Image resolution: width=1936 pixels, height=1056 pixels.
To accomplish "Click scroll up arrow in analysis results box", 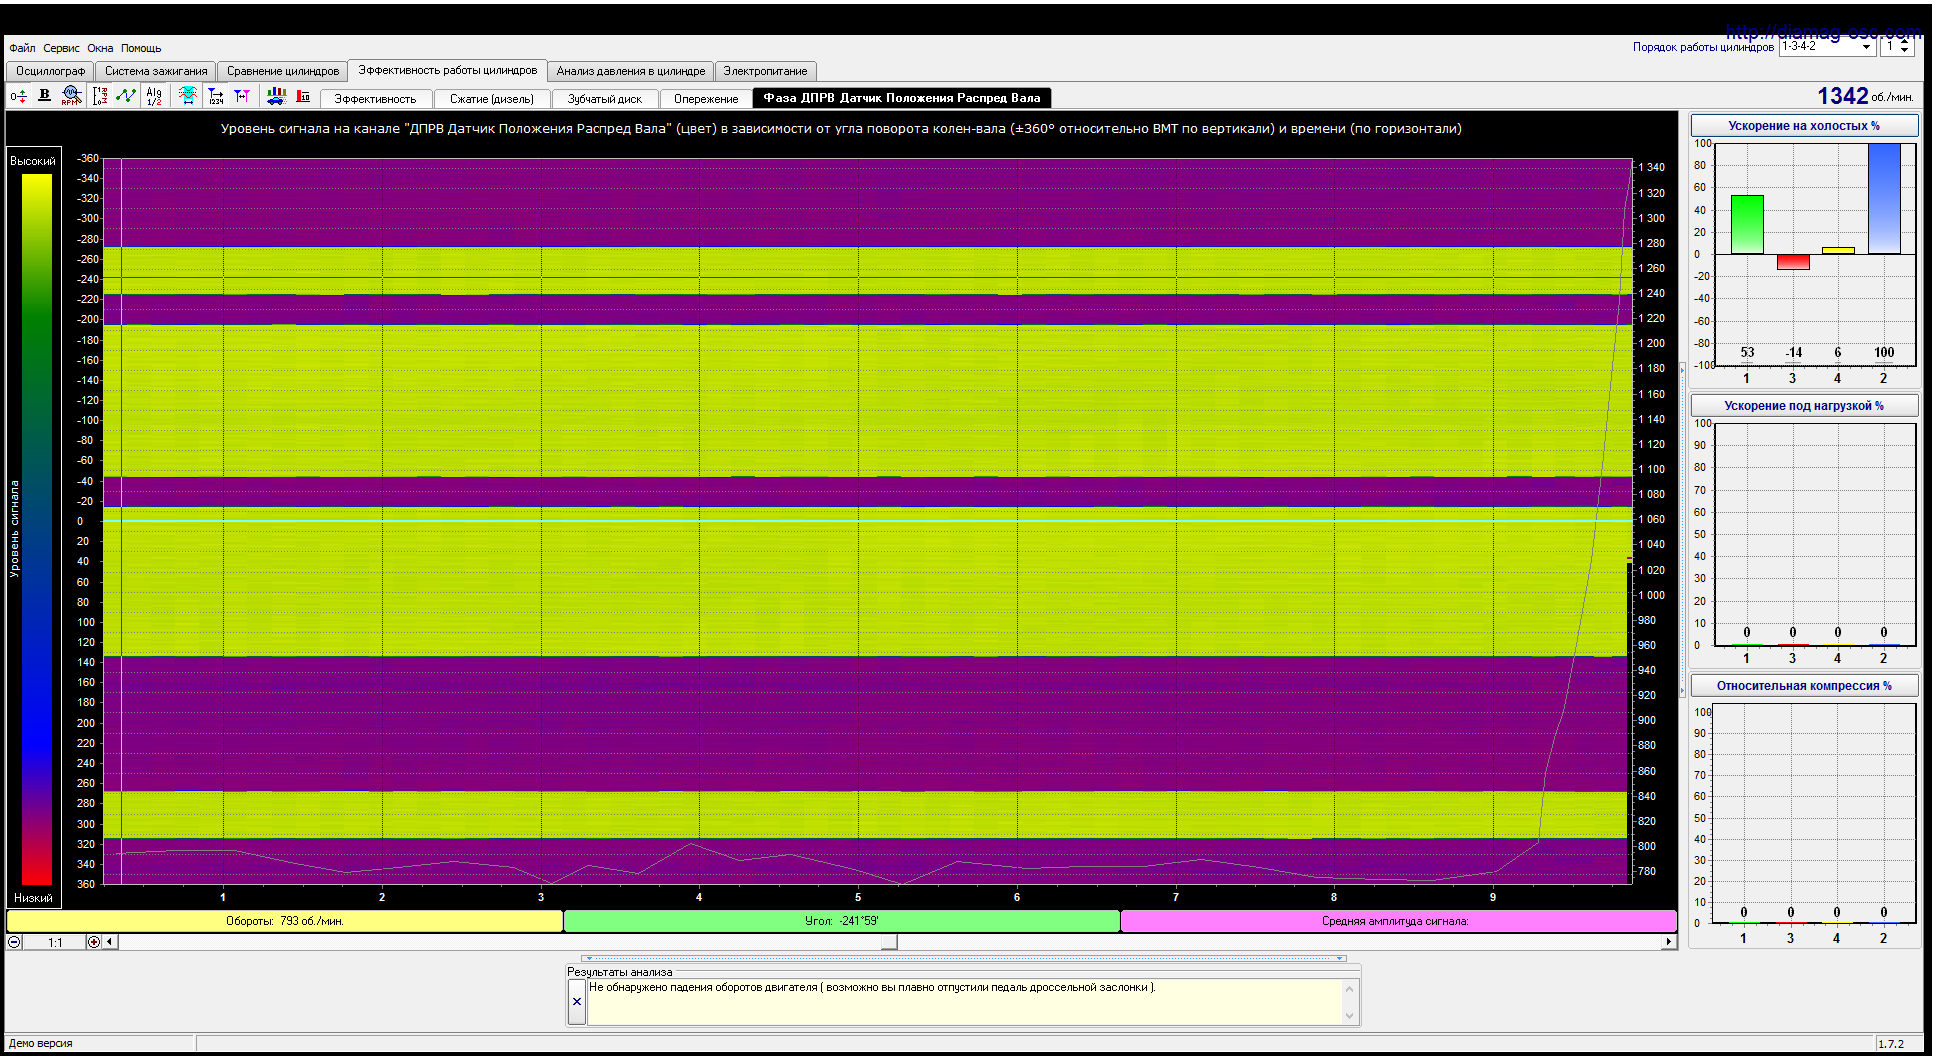I will (1349, 989).
